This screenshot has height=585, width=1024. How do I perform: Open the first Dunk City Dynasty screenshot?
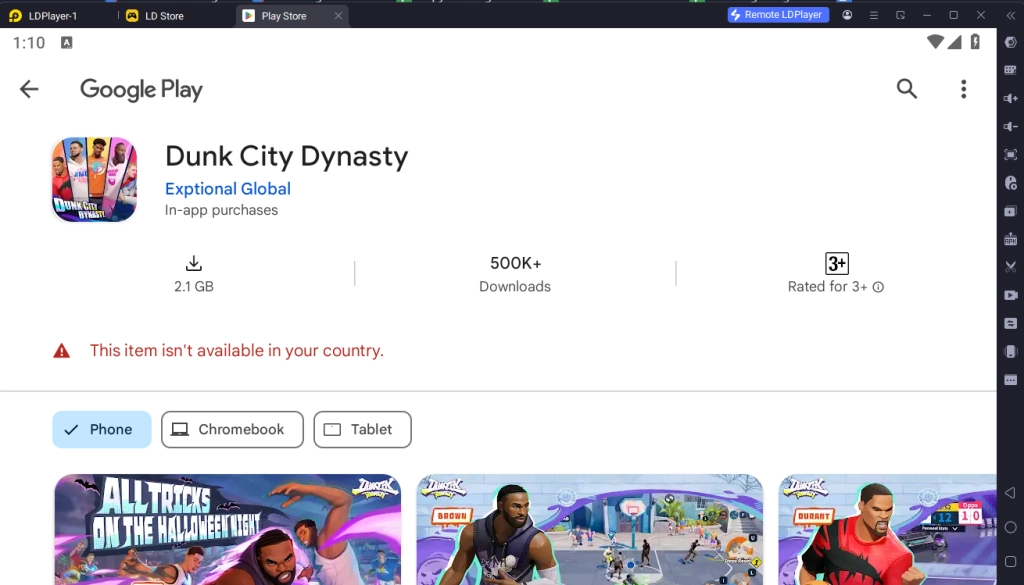click(228, 529)
